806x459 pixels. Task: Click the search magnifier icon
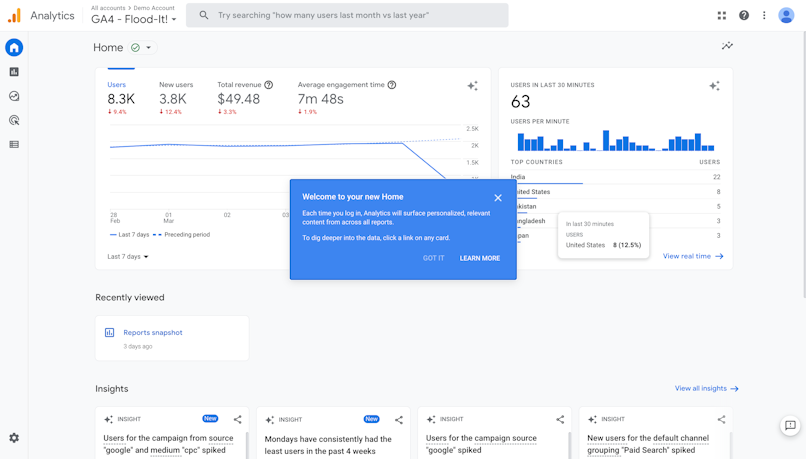tap(204, 15)
